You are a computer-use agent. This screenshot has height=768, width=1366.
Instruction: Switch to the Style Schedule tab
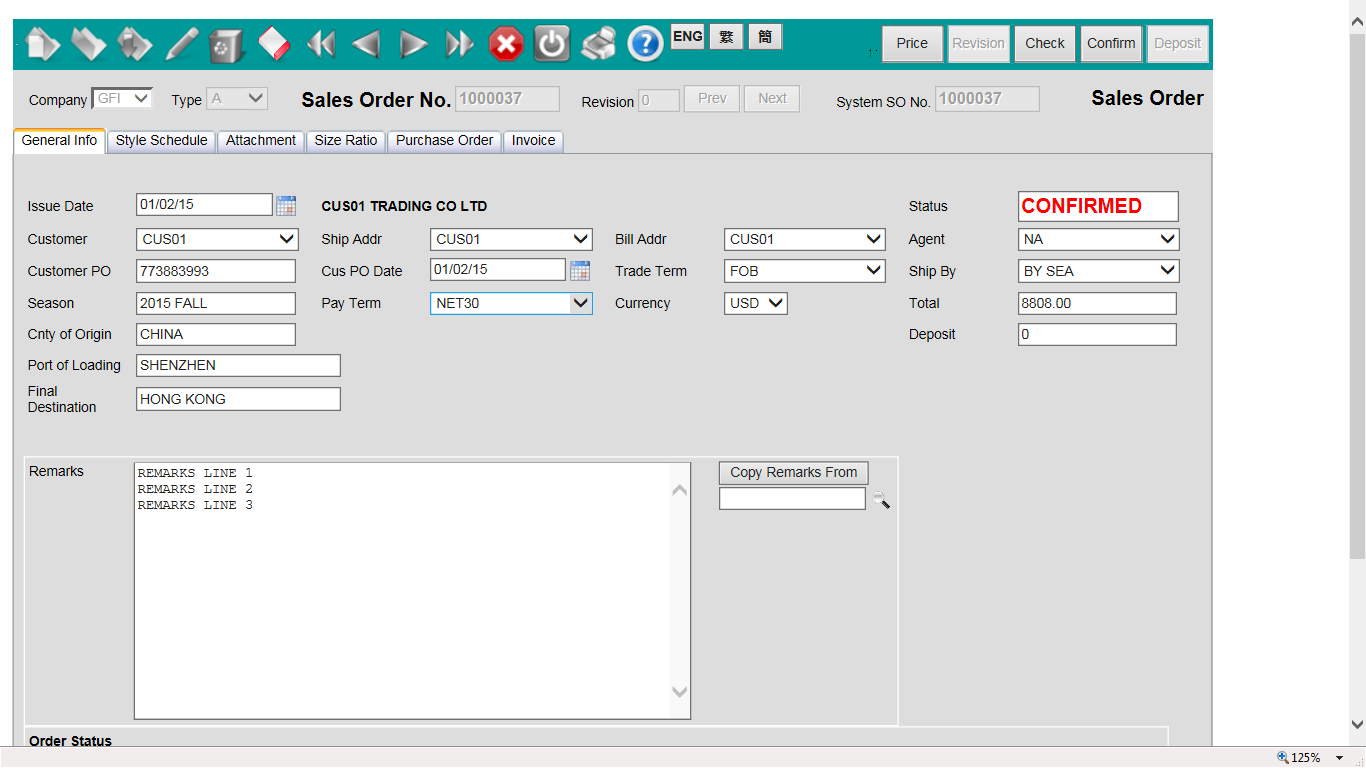161,141
